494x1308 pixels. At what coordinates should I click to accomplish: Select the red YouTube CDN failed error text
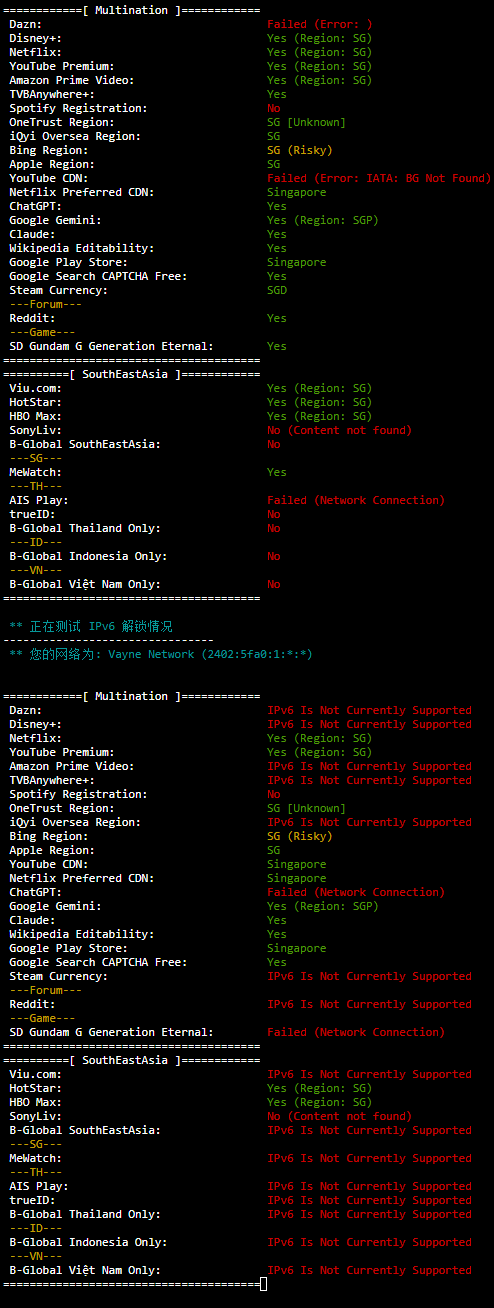pos(379,178)
